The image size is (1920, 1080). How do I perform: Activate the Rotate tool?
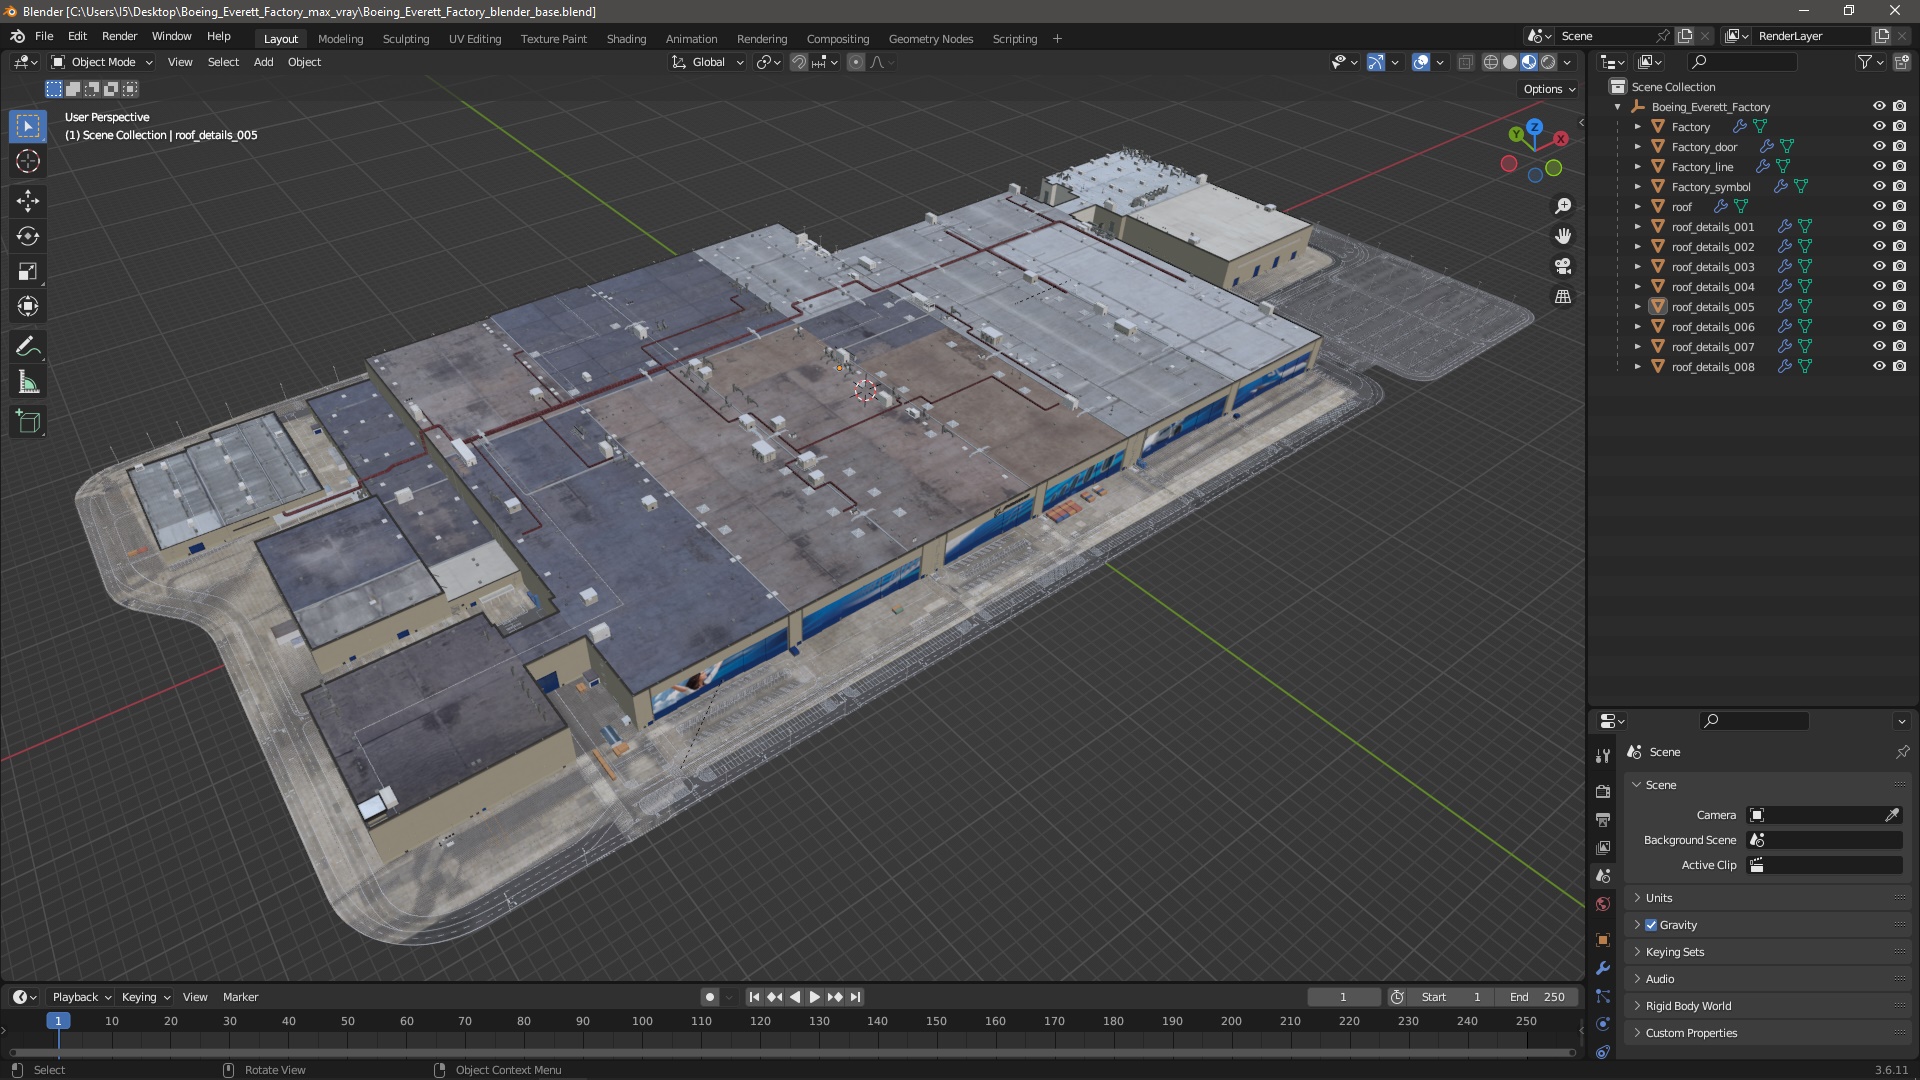click(x=28, y=236)
